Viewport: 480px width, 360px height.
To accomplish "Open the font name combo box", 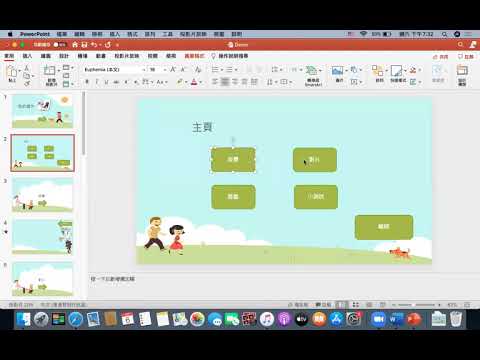I will (x=114, y=69).
